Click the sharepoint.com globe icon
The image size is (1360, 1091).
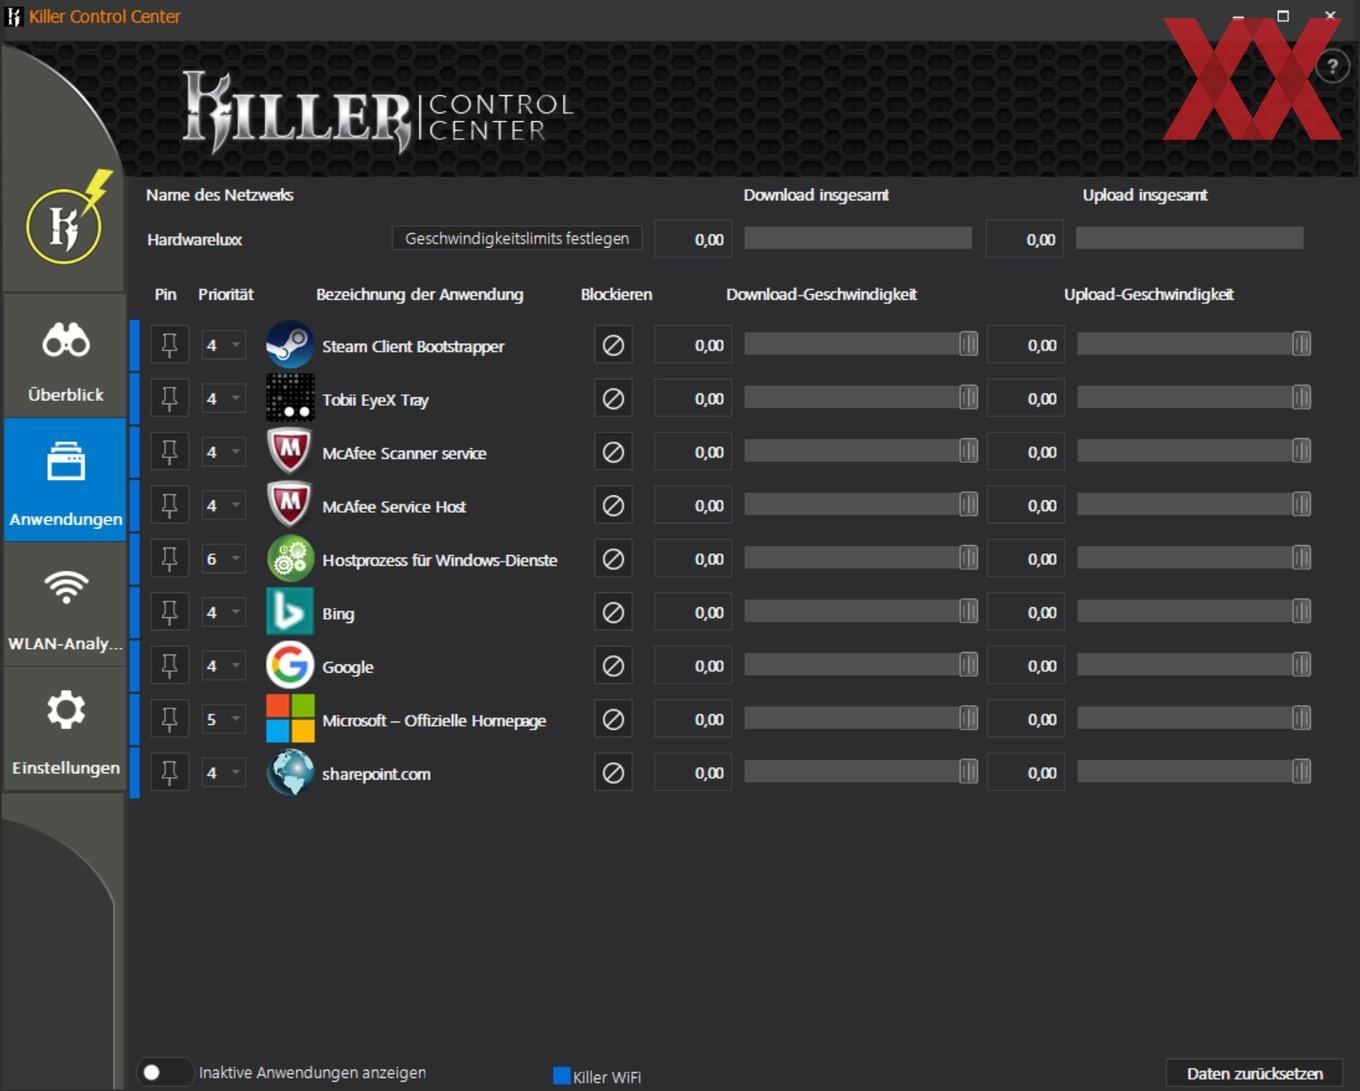point(290,773)
